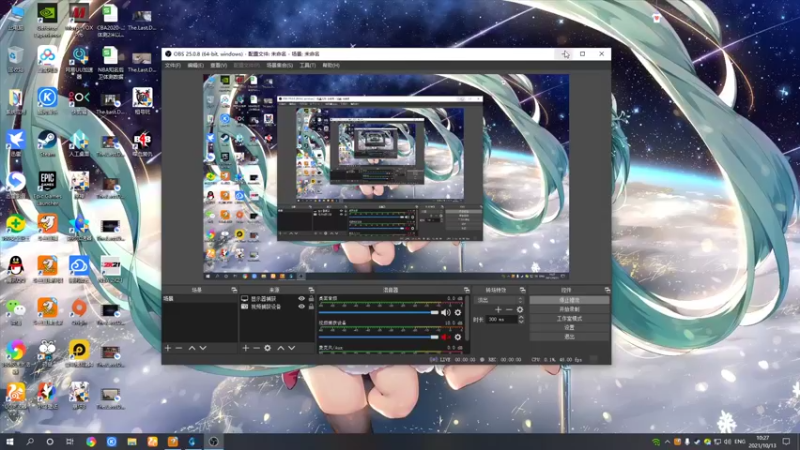
Task: Open the Epic Games Launcher desktop icon
Action: tap(47, 188)
